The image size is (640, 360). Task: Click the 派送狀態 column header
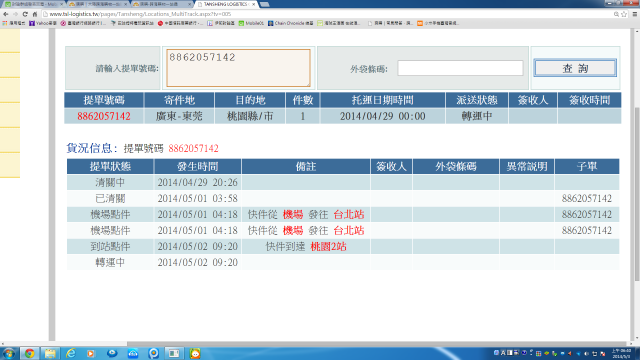coord(477,100)
